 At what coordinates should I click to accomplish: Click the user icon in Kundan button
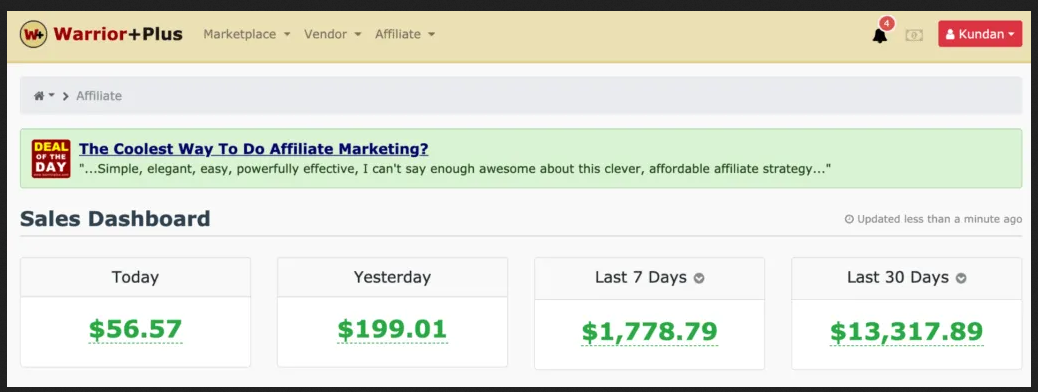point(950,34)
